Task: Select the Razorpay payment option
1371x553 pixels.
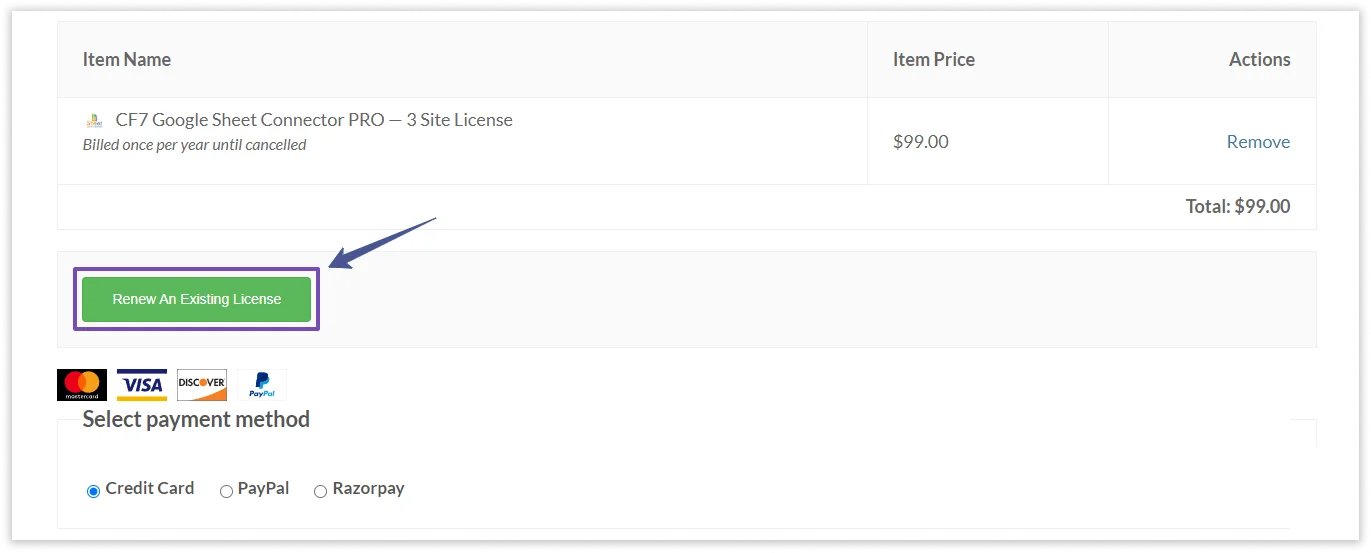Action: 321,491
